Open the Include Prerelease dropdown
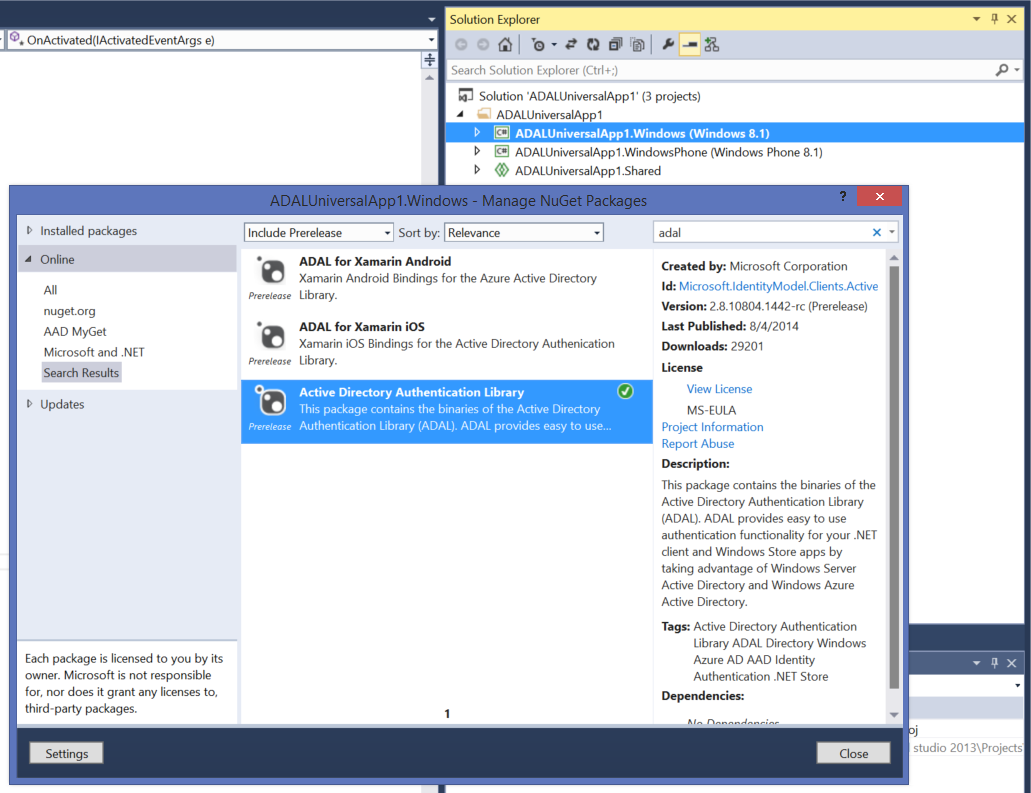Viewport: 1031px width, 793px height. (318, 233)
